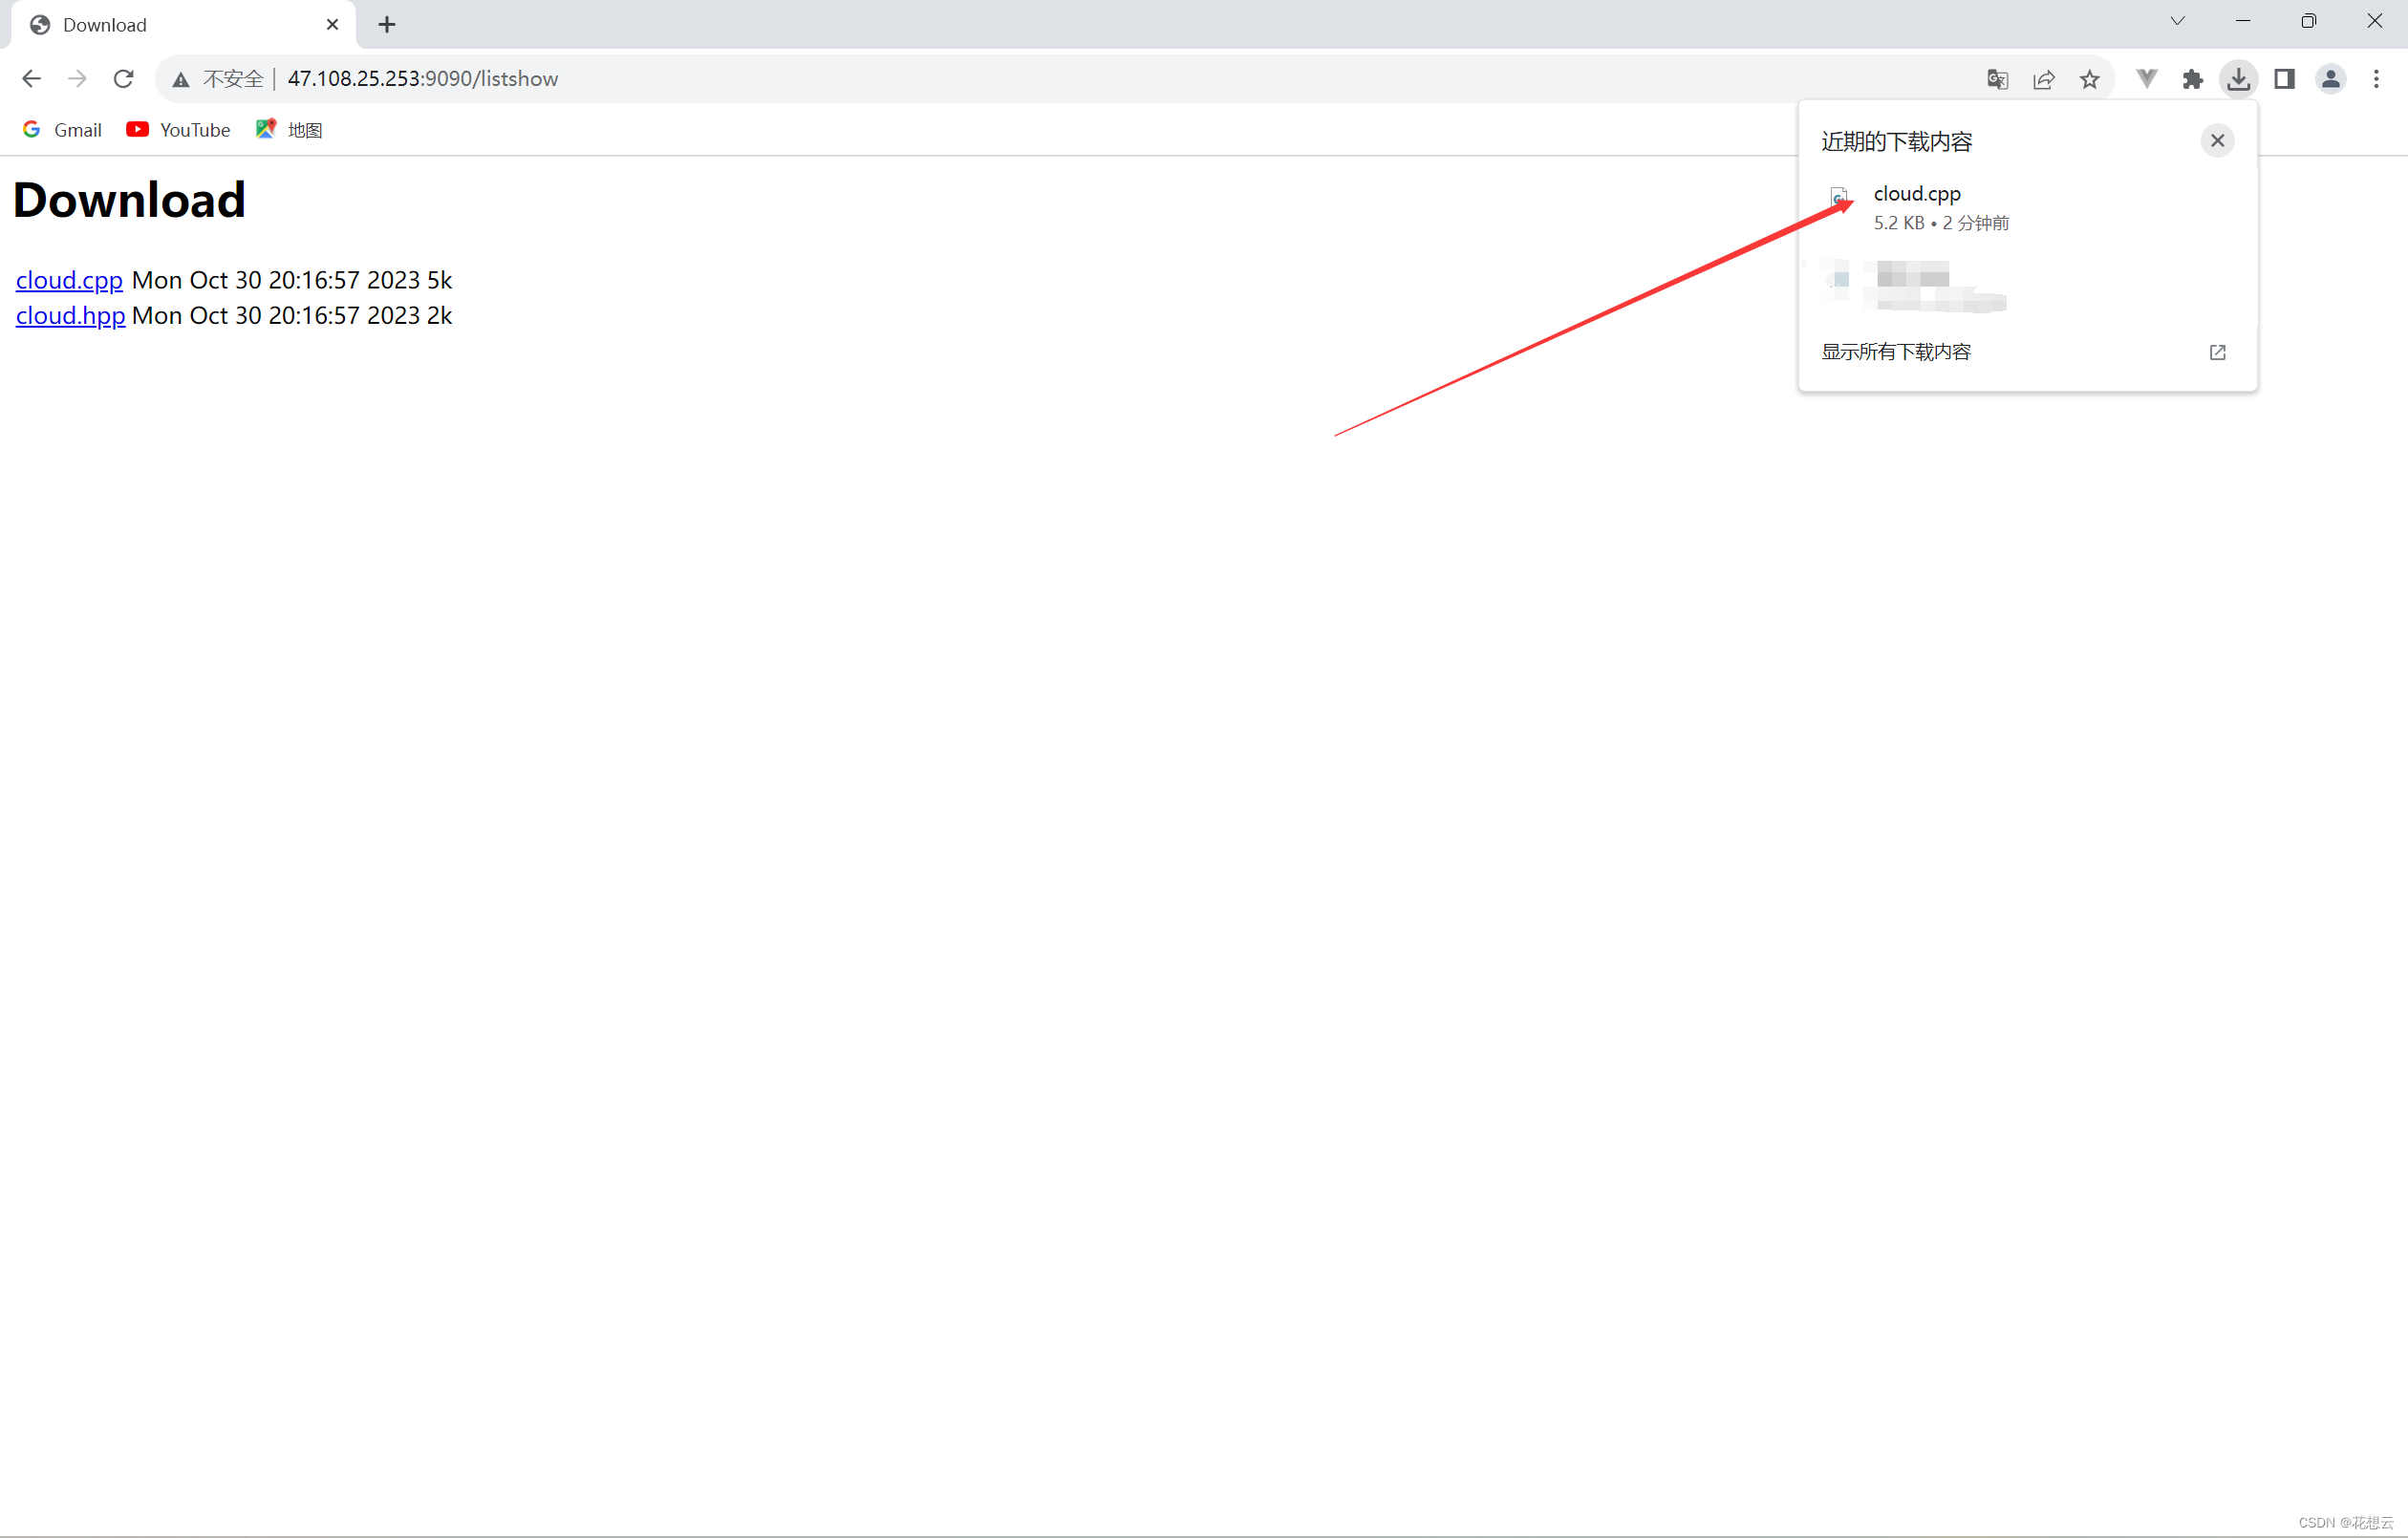Open Chrome three-dot menu

[x=2376, y=79]
